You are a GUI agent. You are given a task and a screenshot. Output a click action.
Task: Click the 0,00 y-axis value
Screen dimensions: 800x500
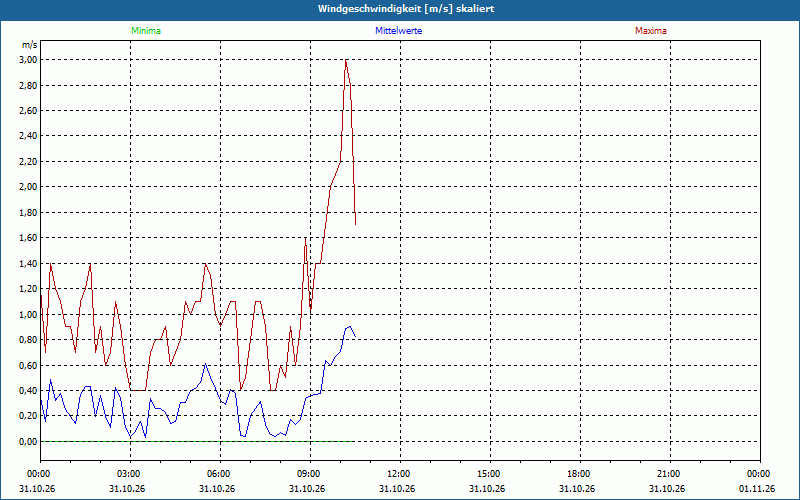click(x=29, y=441)
